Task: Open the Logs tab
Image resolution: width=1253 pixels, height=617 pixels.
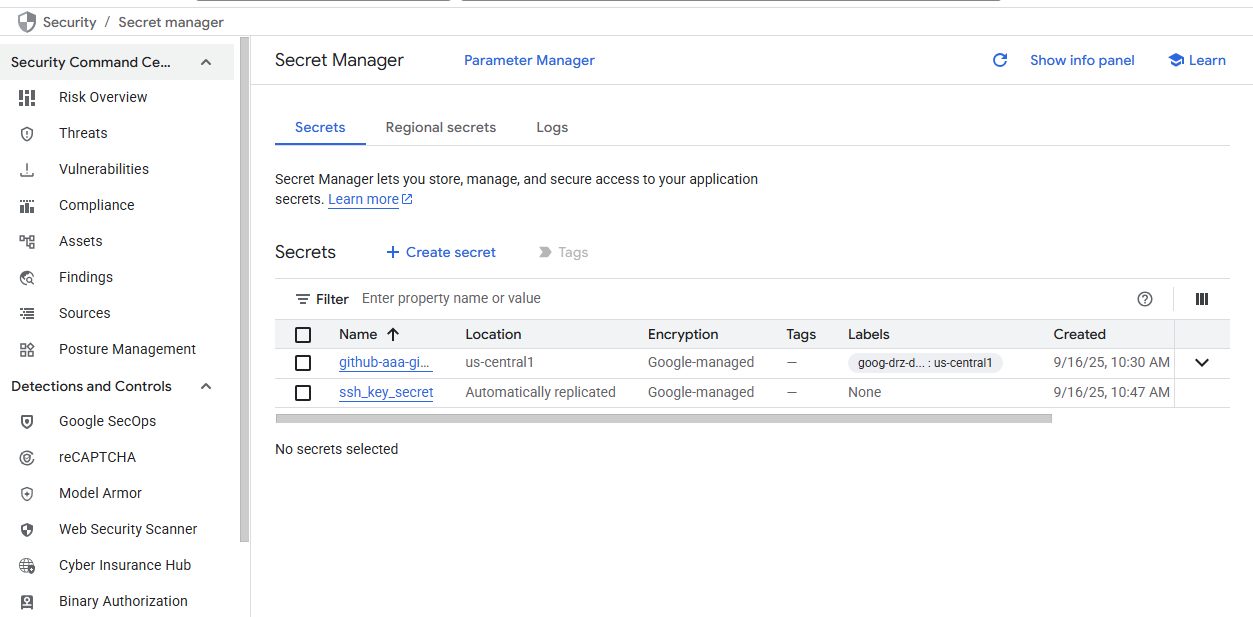Action: pyautogui.click(x=552, y=127)
